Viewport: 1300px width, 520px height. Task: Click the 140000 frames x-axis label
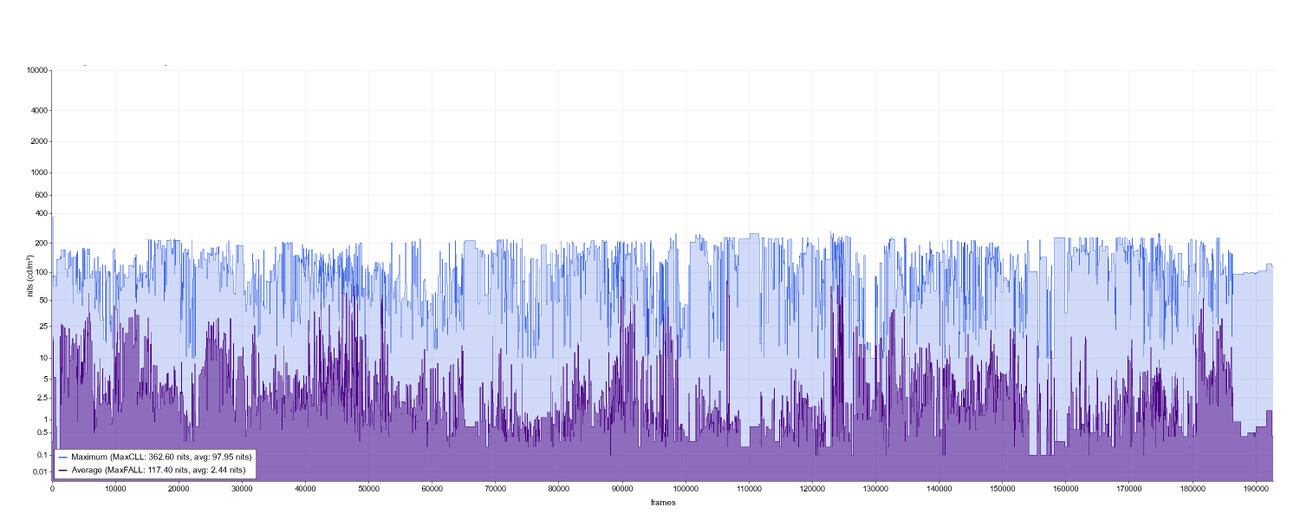tap(939, 489)
